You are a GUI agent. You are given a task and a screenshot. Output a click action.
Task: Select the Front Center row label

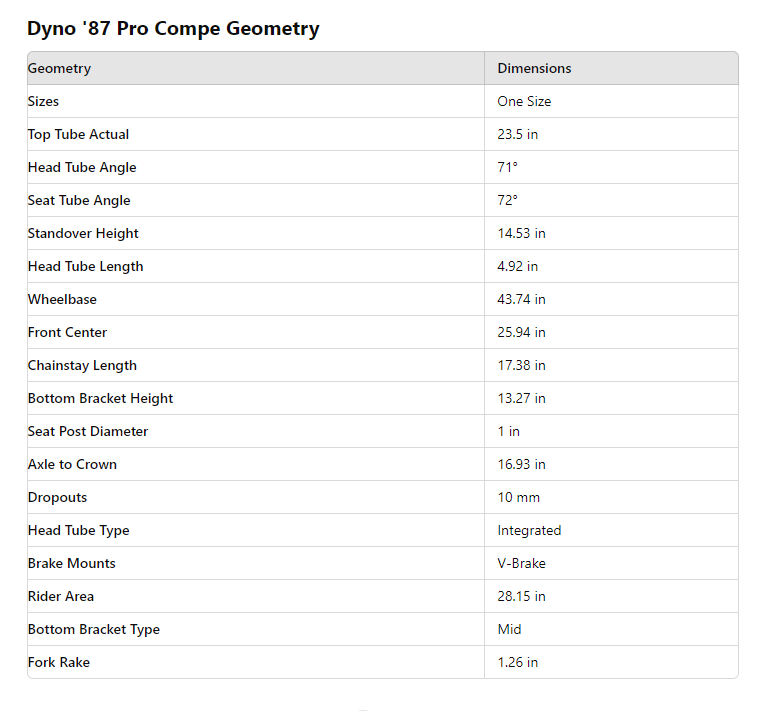coord(67,333)
